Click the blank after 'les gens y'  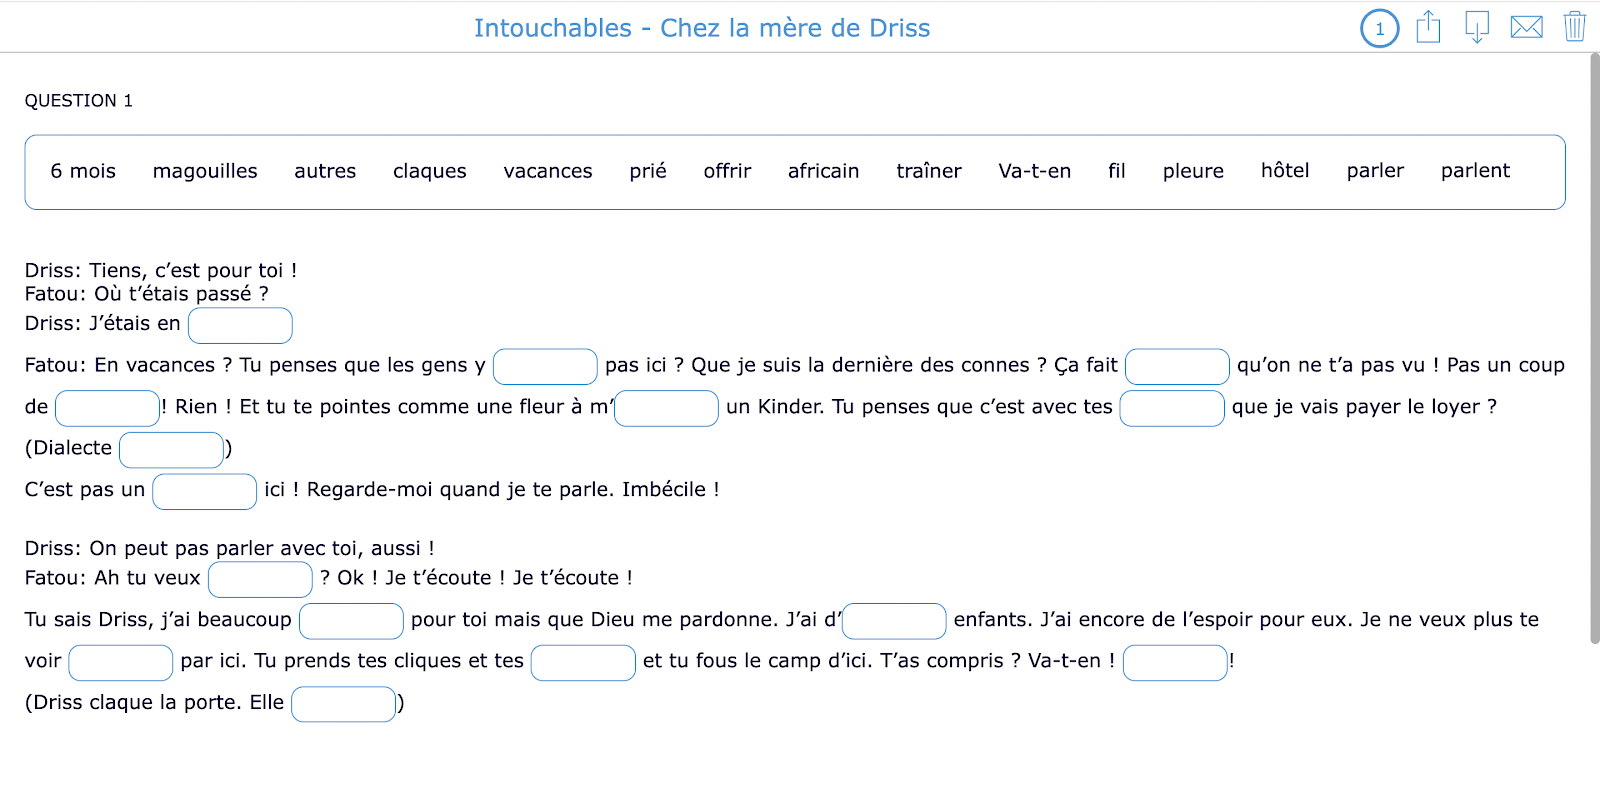click(545, 366)
